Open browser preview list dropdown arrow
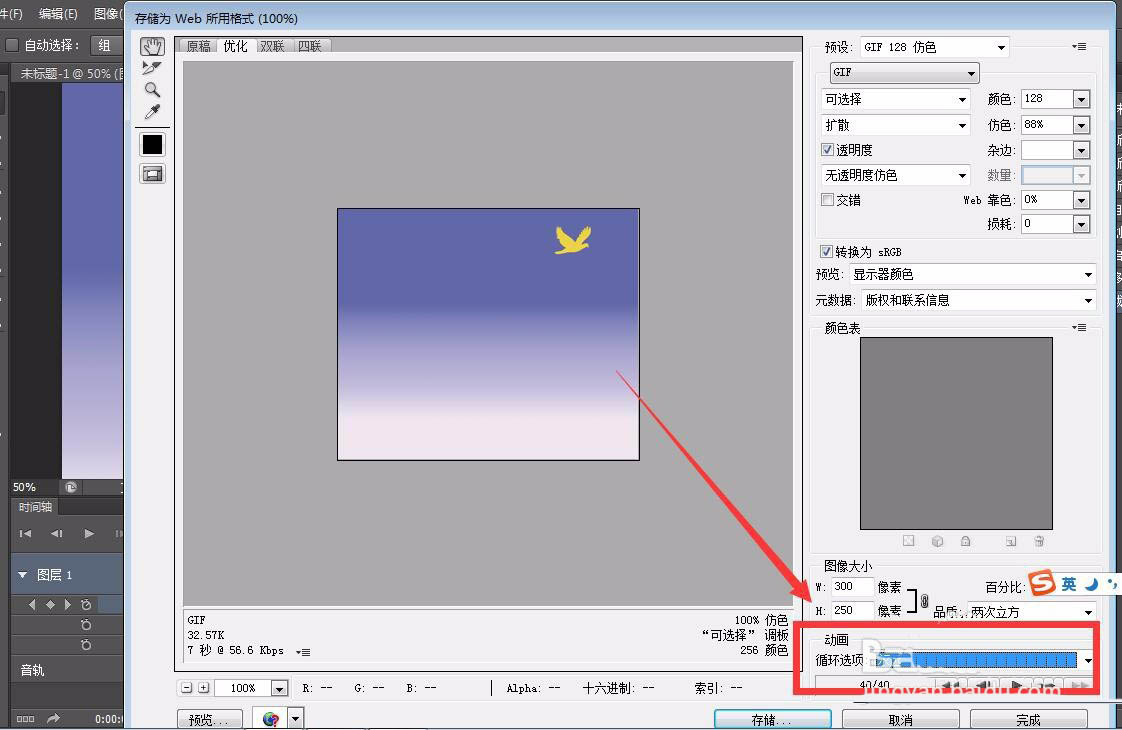 pos(296,719)
